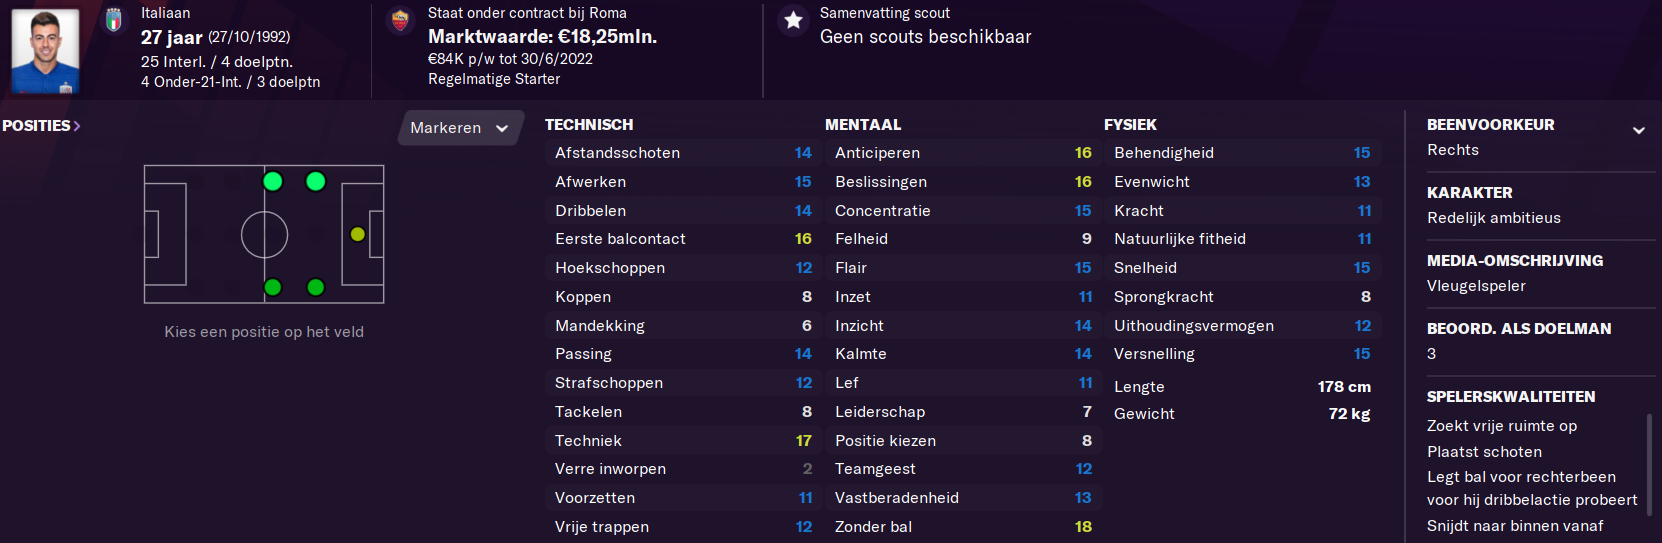Select the upper-left green pitch position dot

273,181
